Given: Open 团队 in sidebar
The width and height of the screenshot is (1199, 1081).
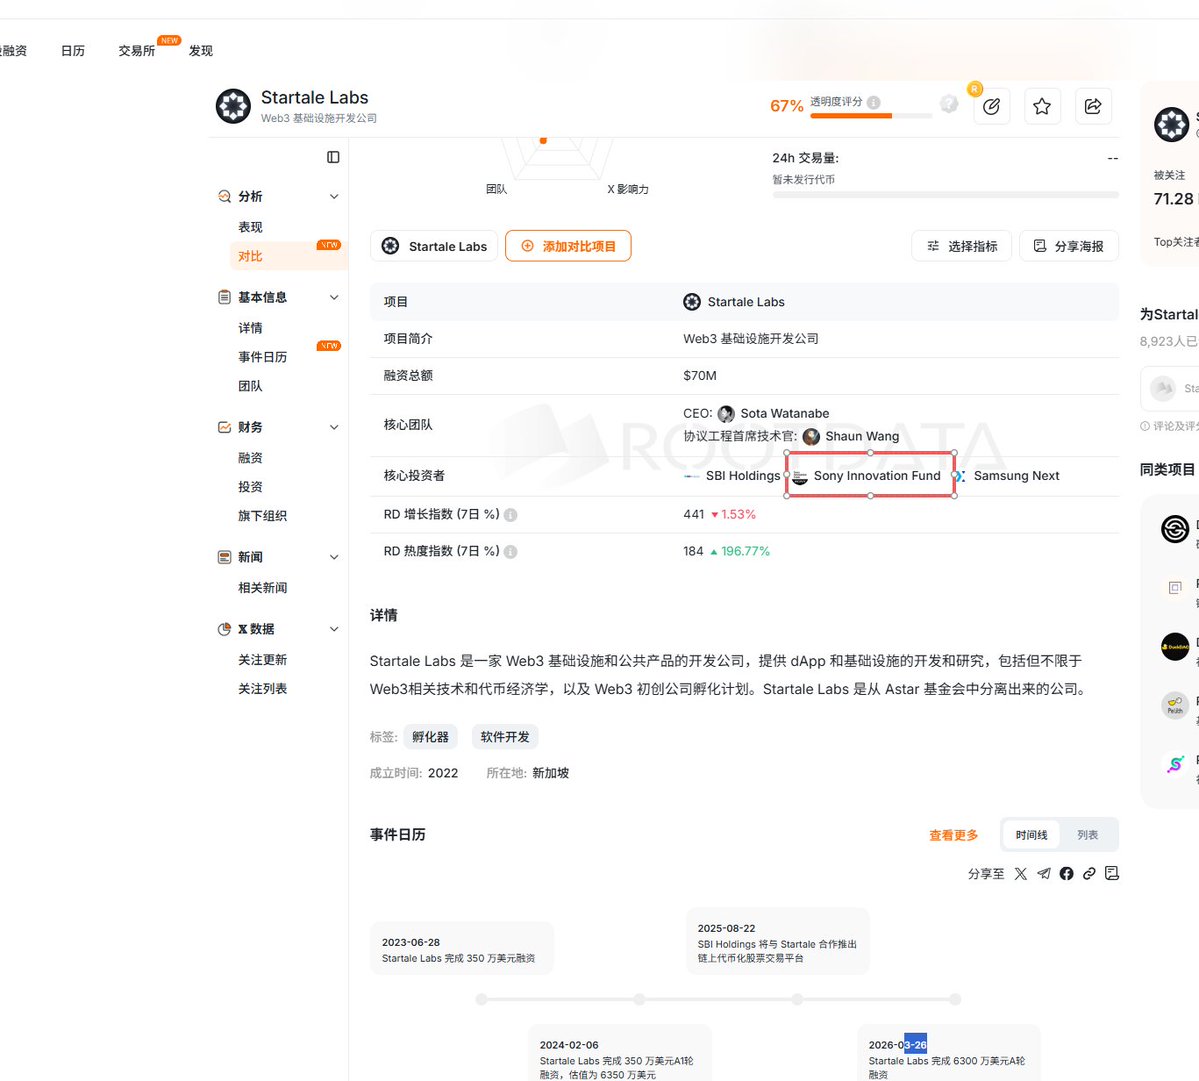Looking at the screenshot, I should click(250, 386).
